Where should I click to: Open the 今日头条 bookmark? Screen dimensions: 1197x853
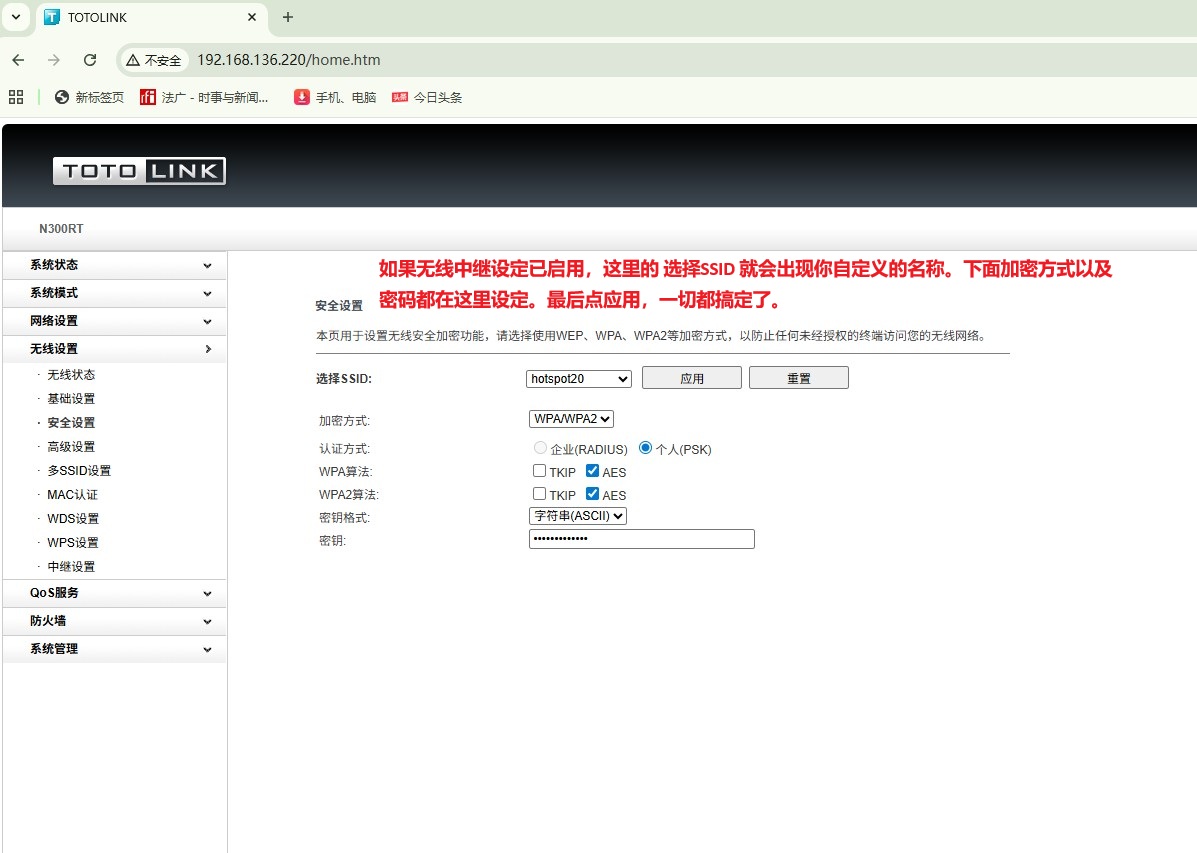pos(427,97)
